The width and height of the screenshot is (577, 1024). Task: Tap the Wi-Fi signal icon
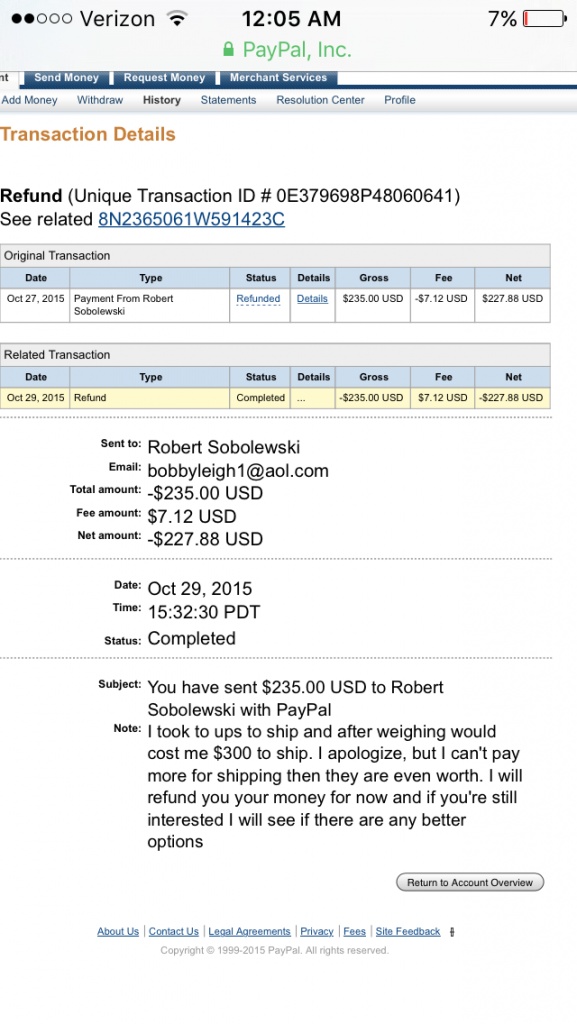[x=176, y=18]
